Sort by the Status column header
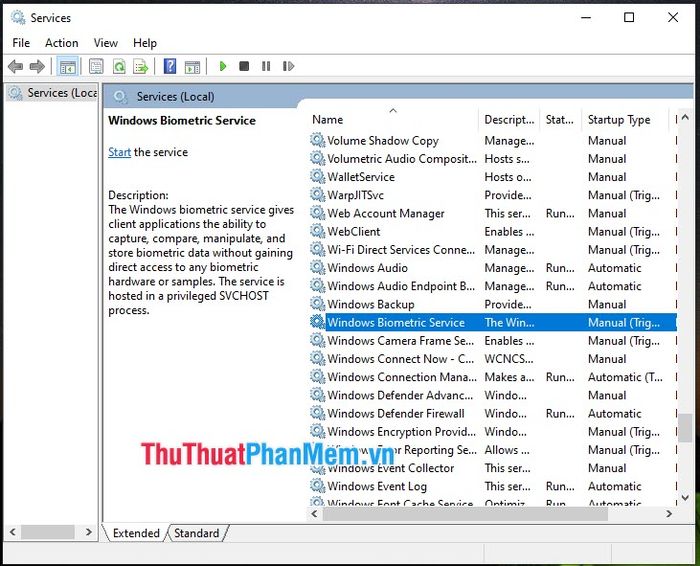The height and width of the screenshot is (566, 700). click(560, 120)
